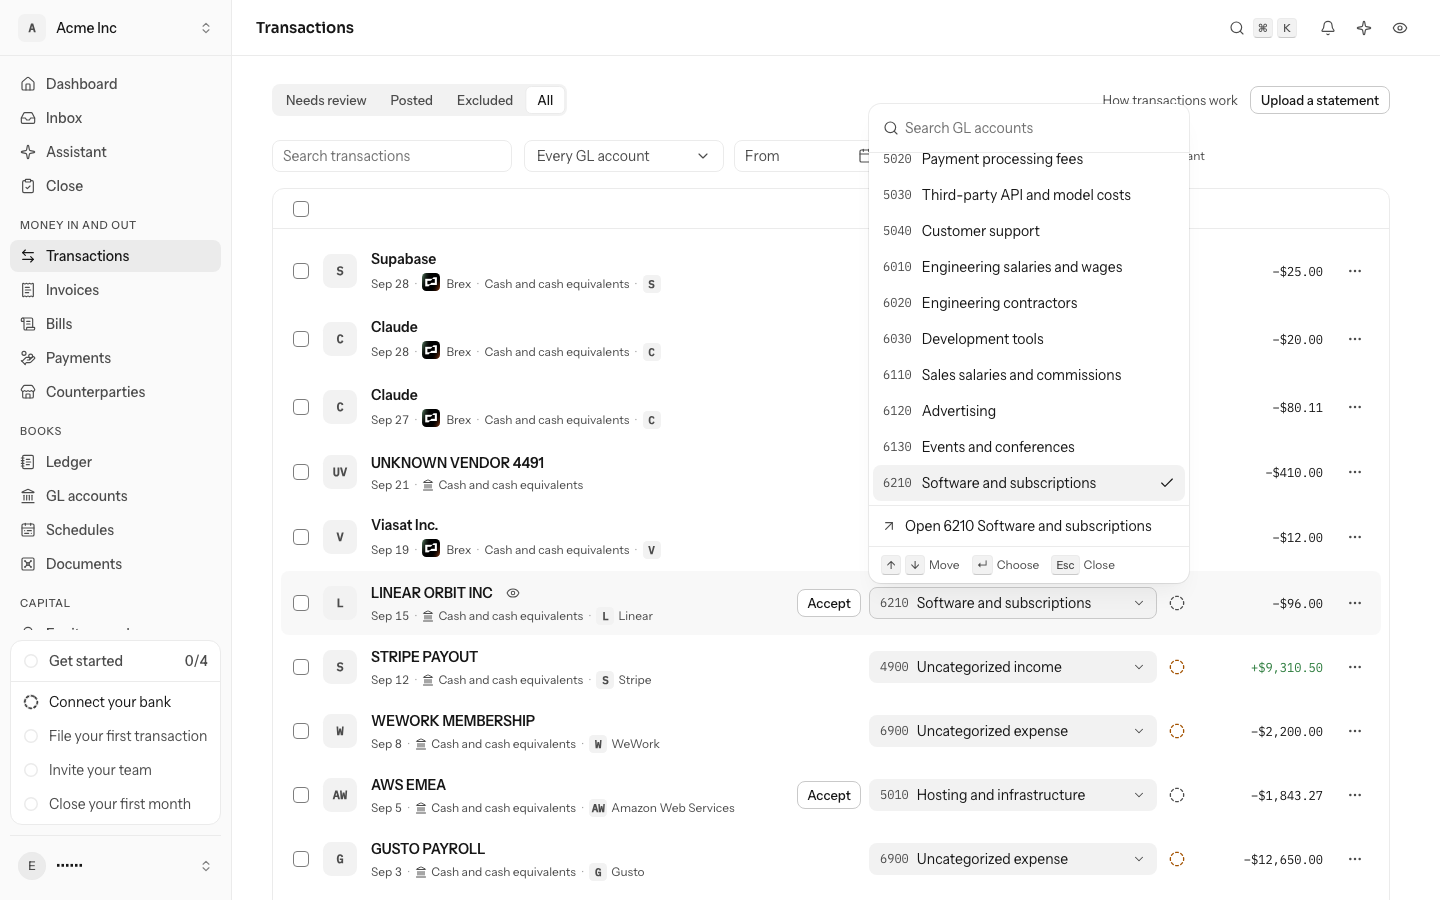The width and height of the screenshot is (1440, 900).
Task: Open the search icon in top bar
Action: 1237,28
